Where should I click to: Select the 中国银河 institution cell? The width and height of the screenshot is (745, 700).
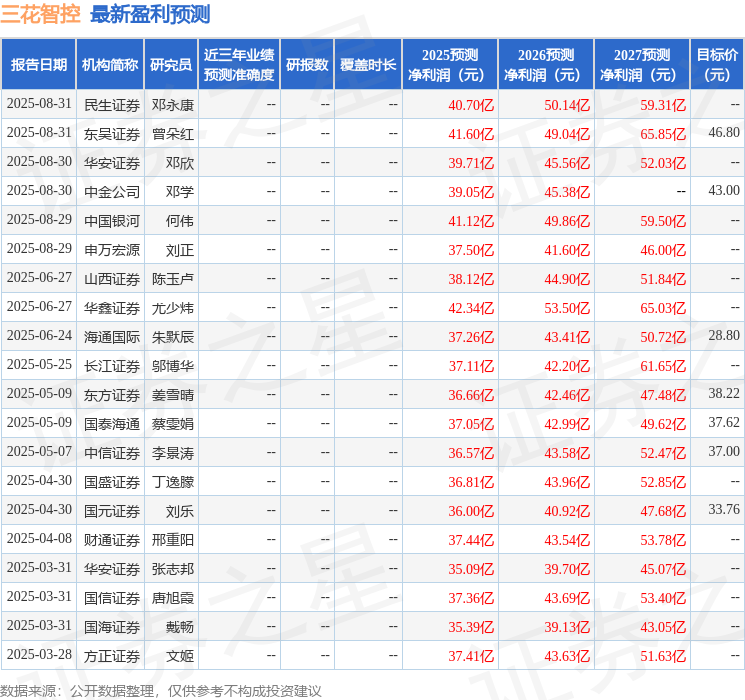coord(112,221)
